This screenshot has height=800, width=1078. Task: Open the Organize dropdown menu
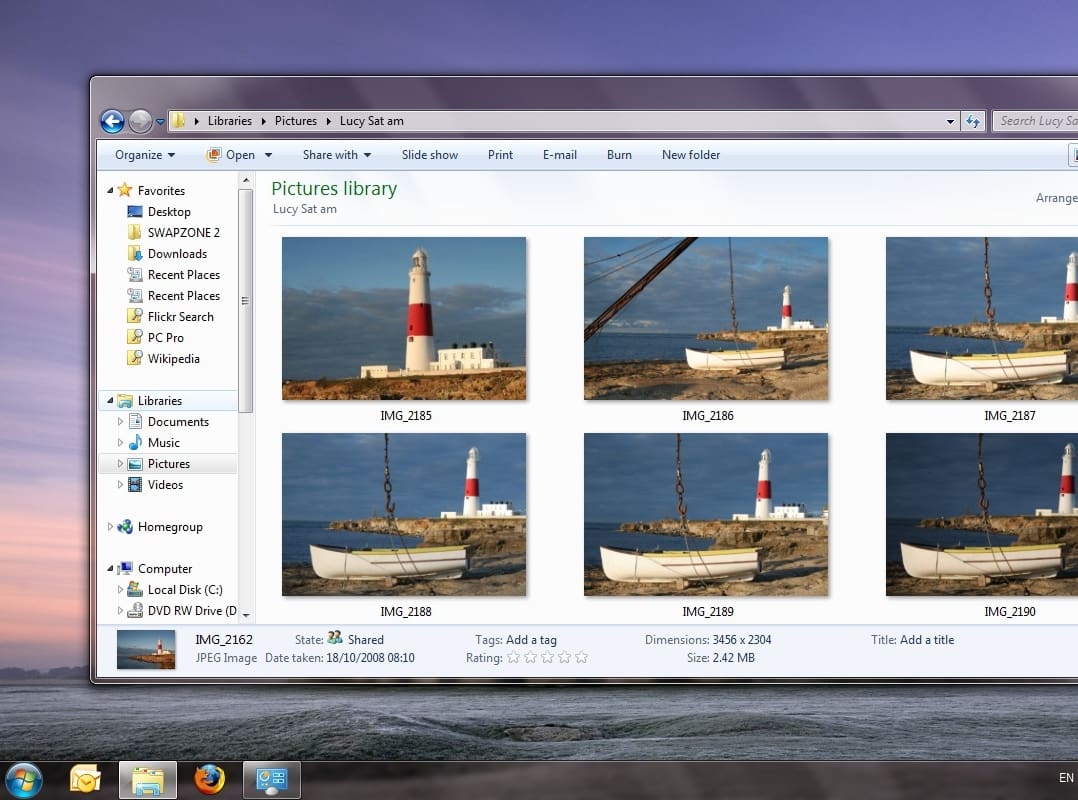tap(144, 155)
